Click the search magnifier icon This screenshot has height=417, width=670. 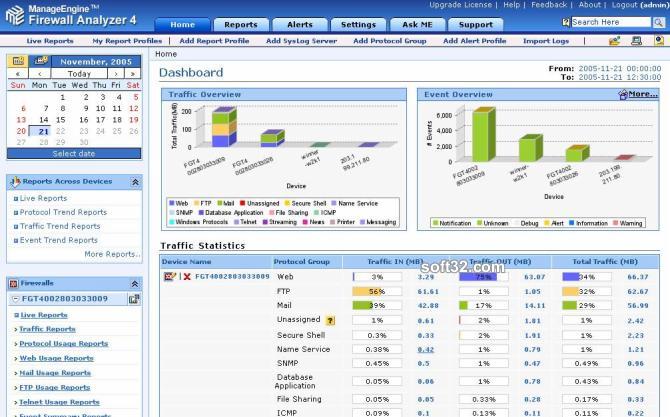tap(658, 22)
